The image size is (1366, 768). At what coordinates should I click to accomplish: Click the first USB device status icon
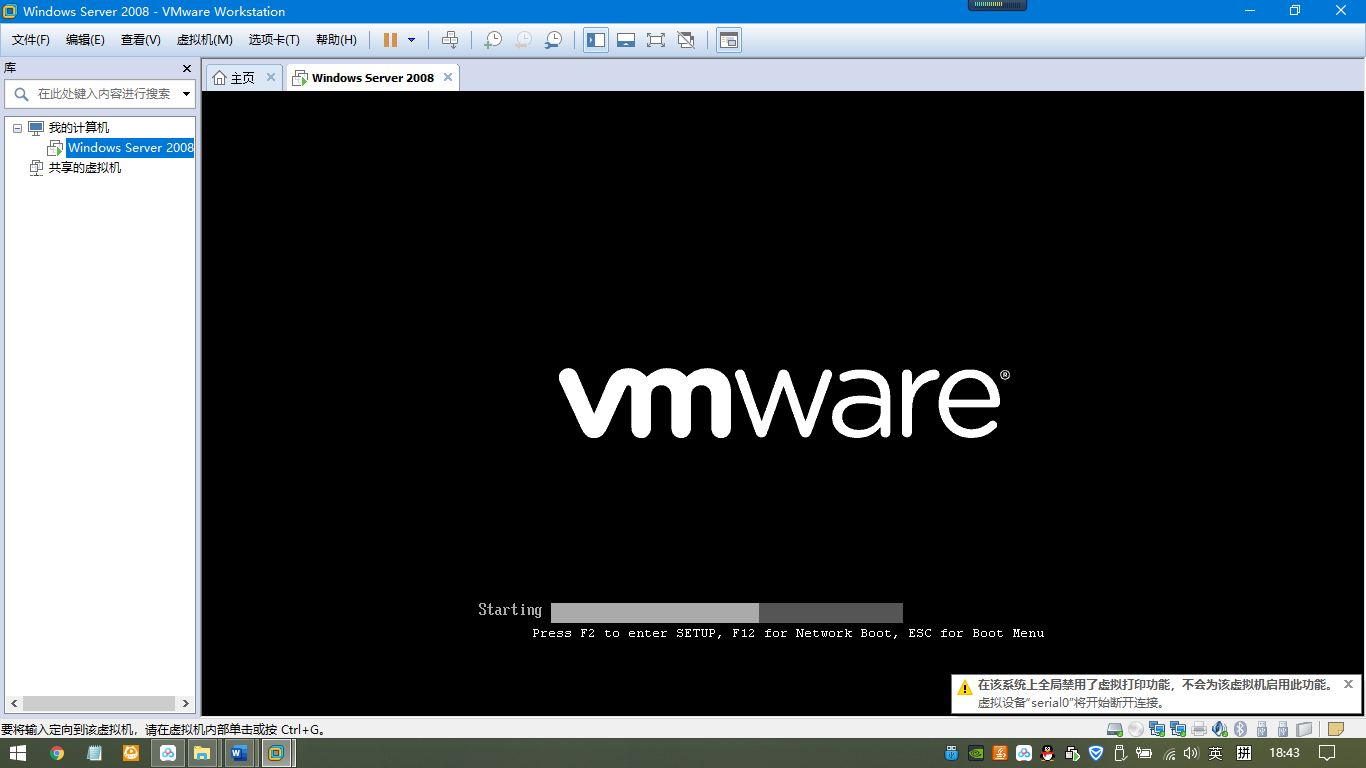1262,729
